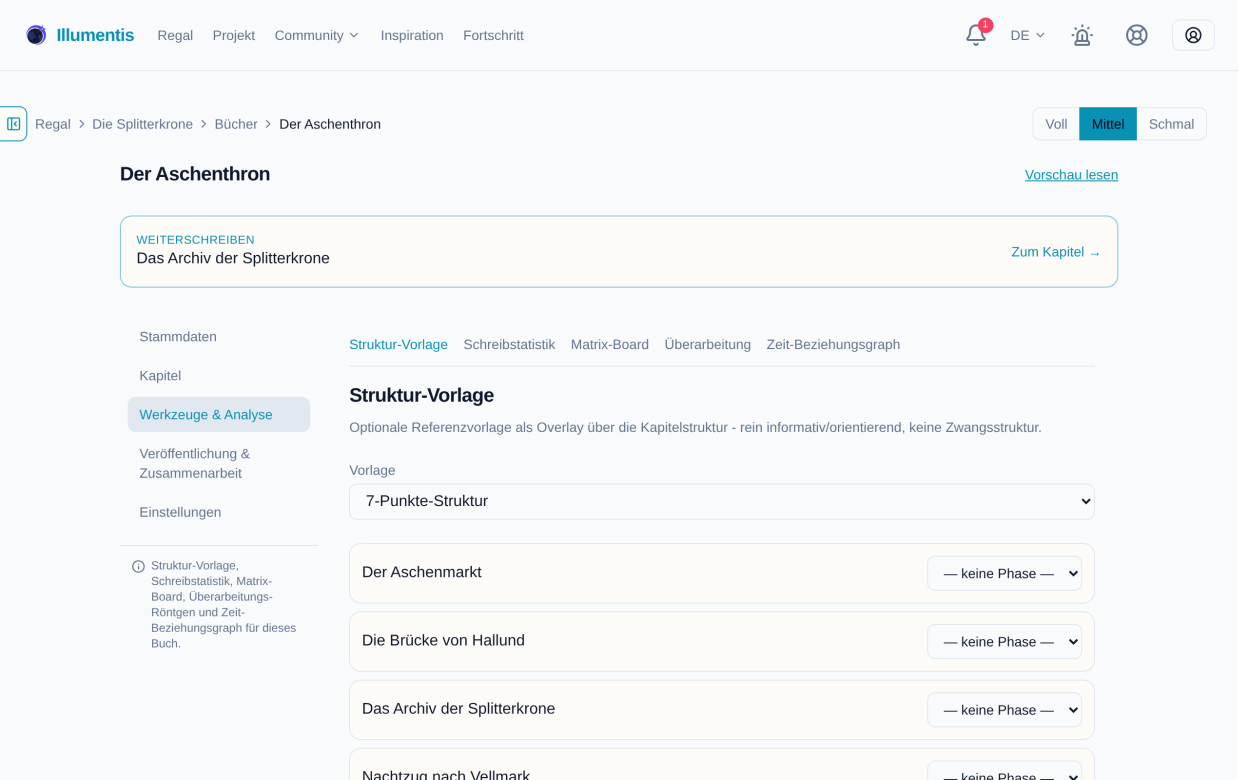Go to Die Splitterkrone breadcrumb

point(144,125)
